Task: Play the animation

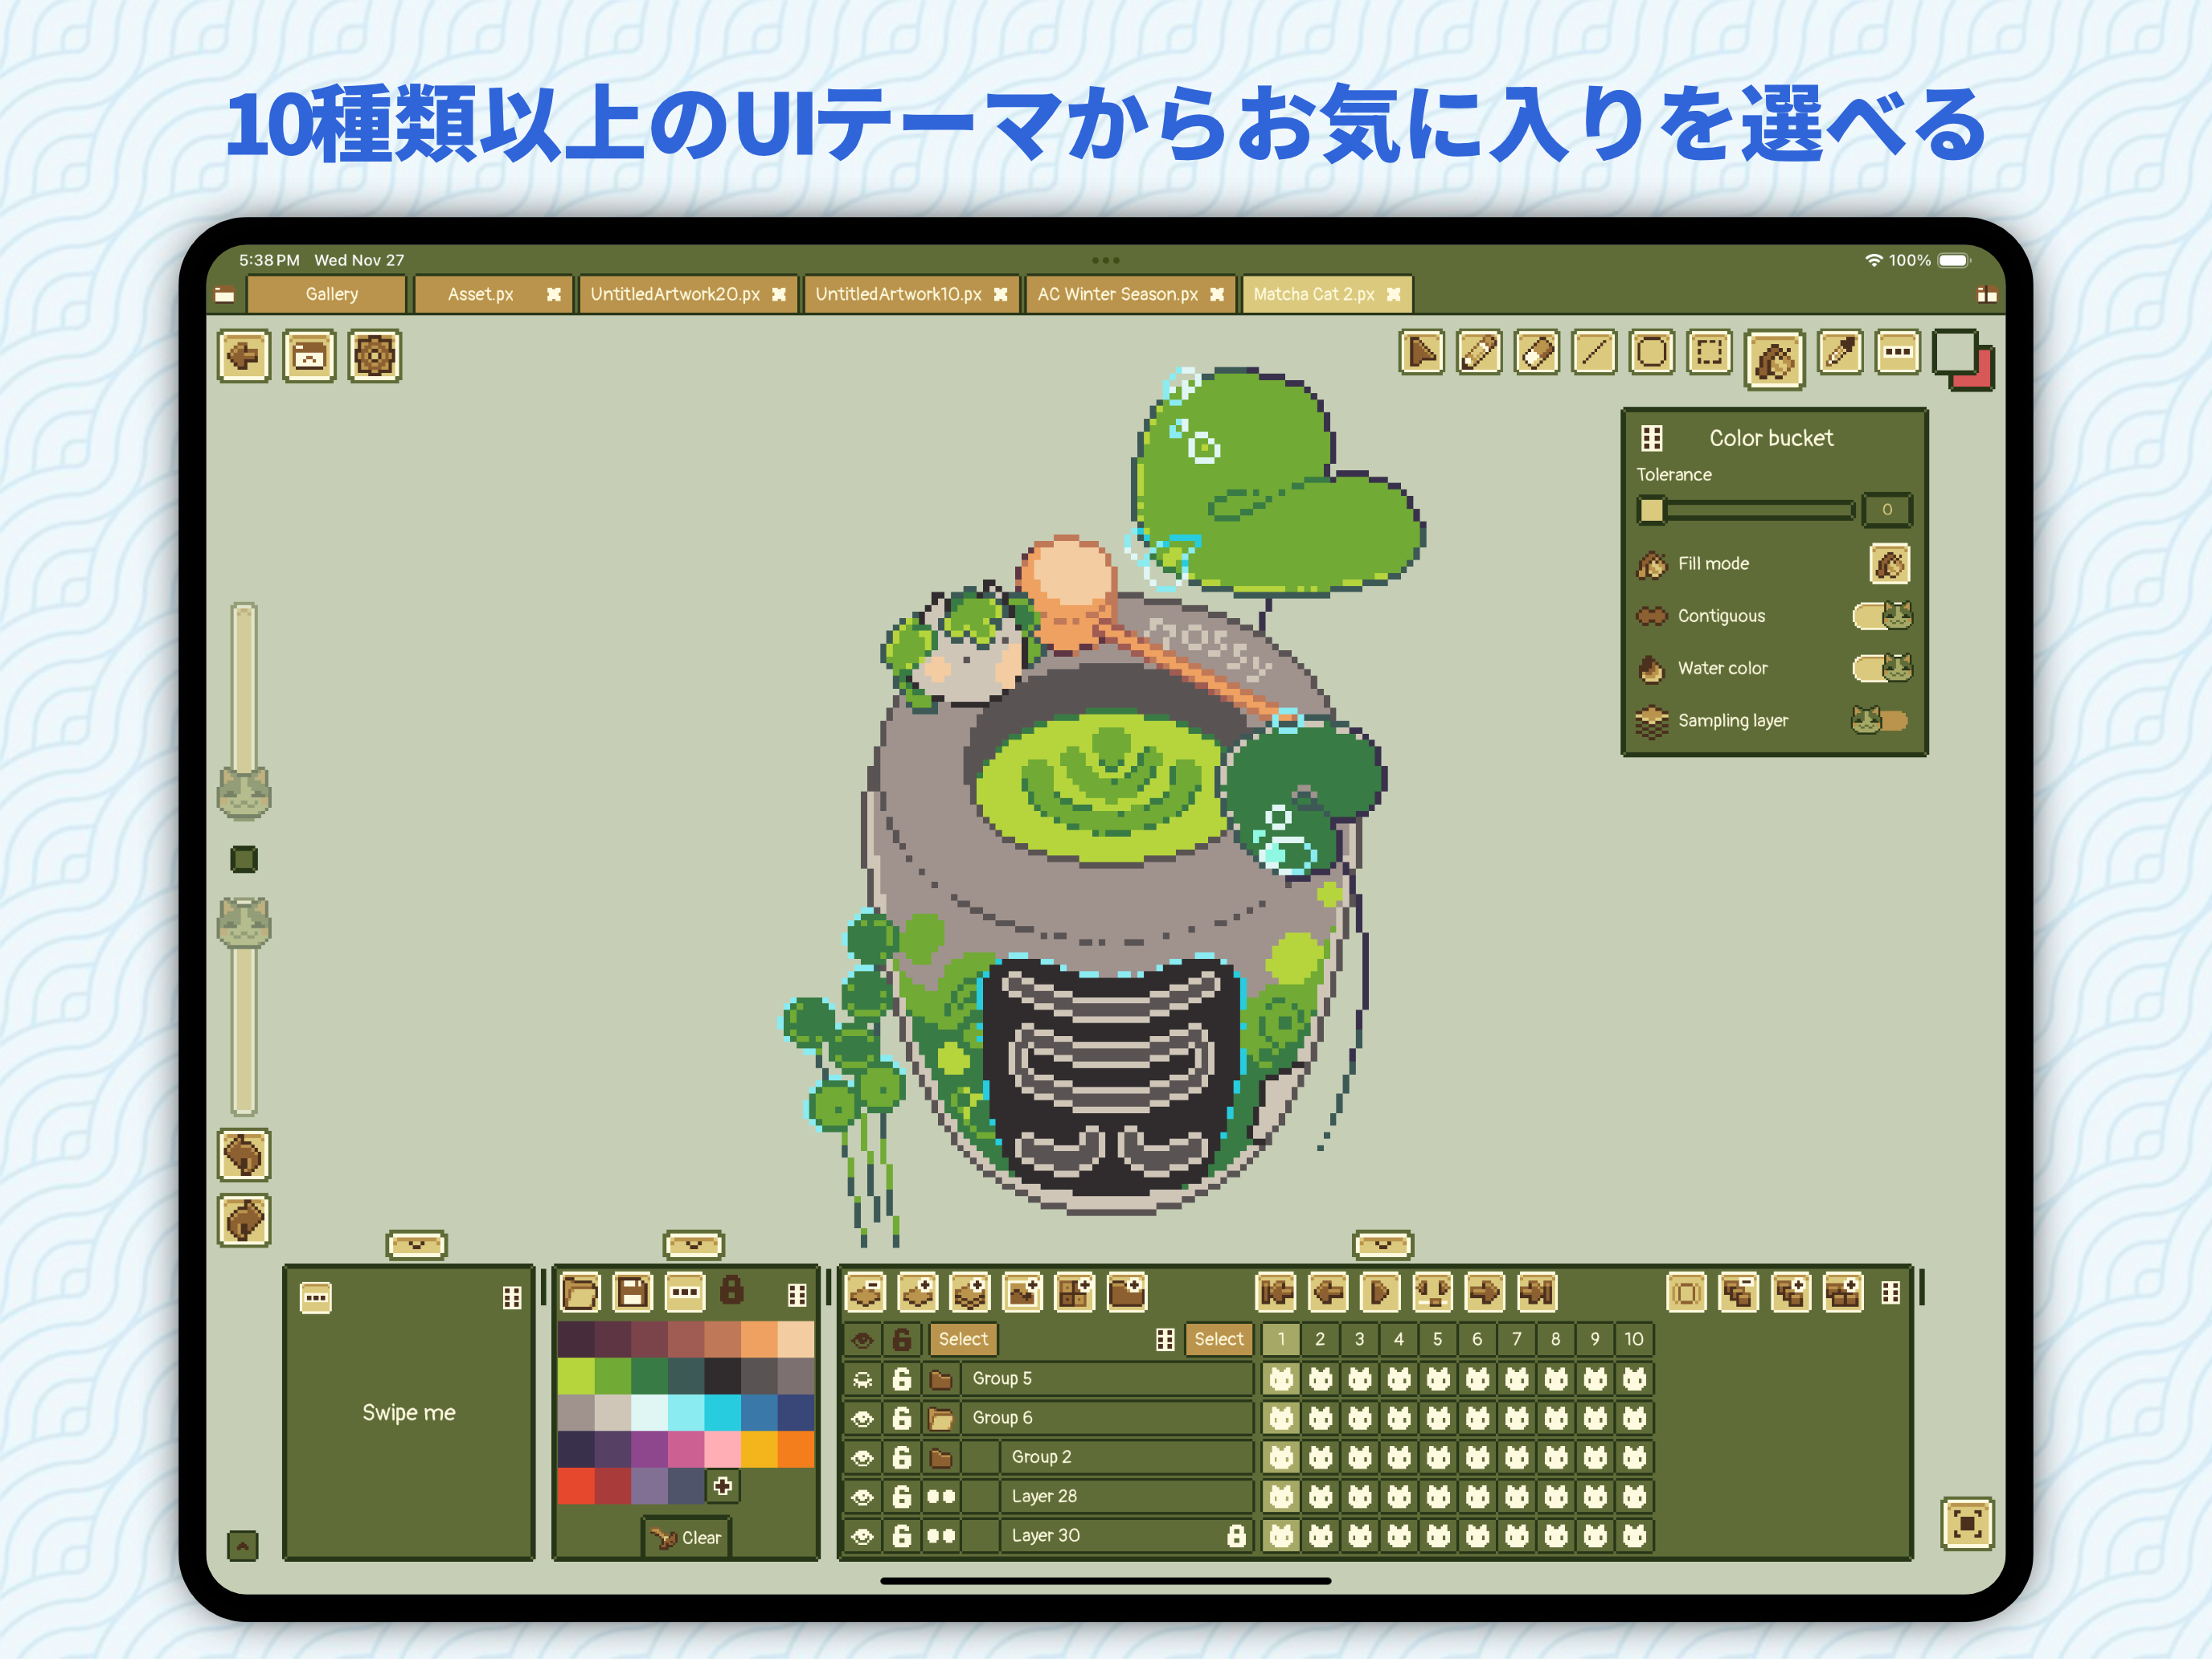Action: (x=1380, y=1293)
